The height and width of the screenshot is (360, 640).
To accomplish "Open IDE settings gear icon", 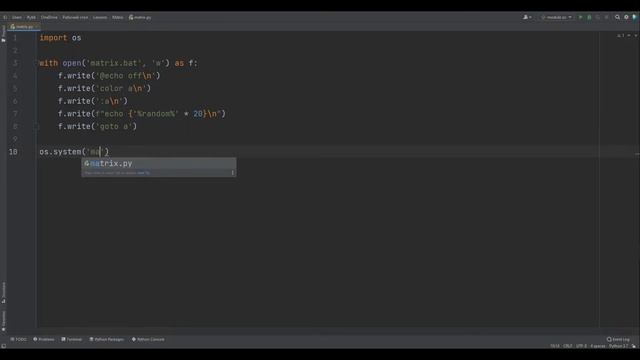I will [x=626, y=17].
